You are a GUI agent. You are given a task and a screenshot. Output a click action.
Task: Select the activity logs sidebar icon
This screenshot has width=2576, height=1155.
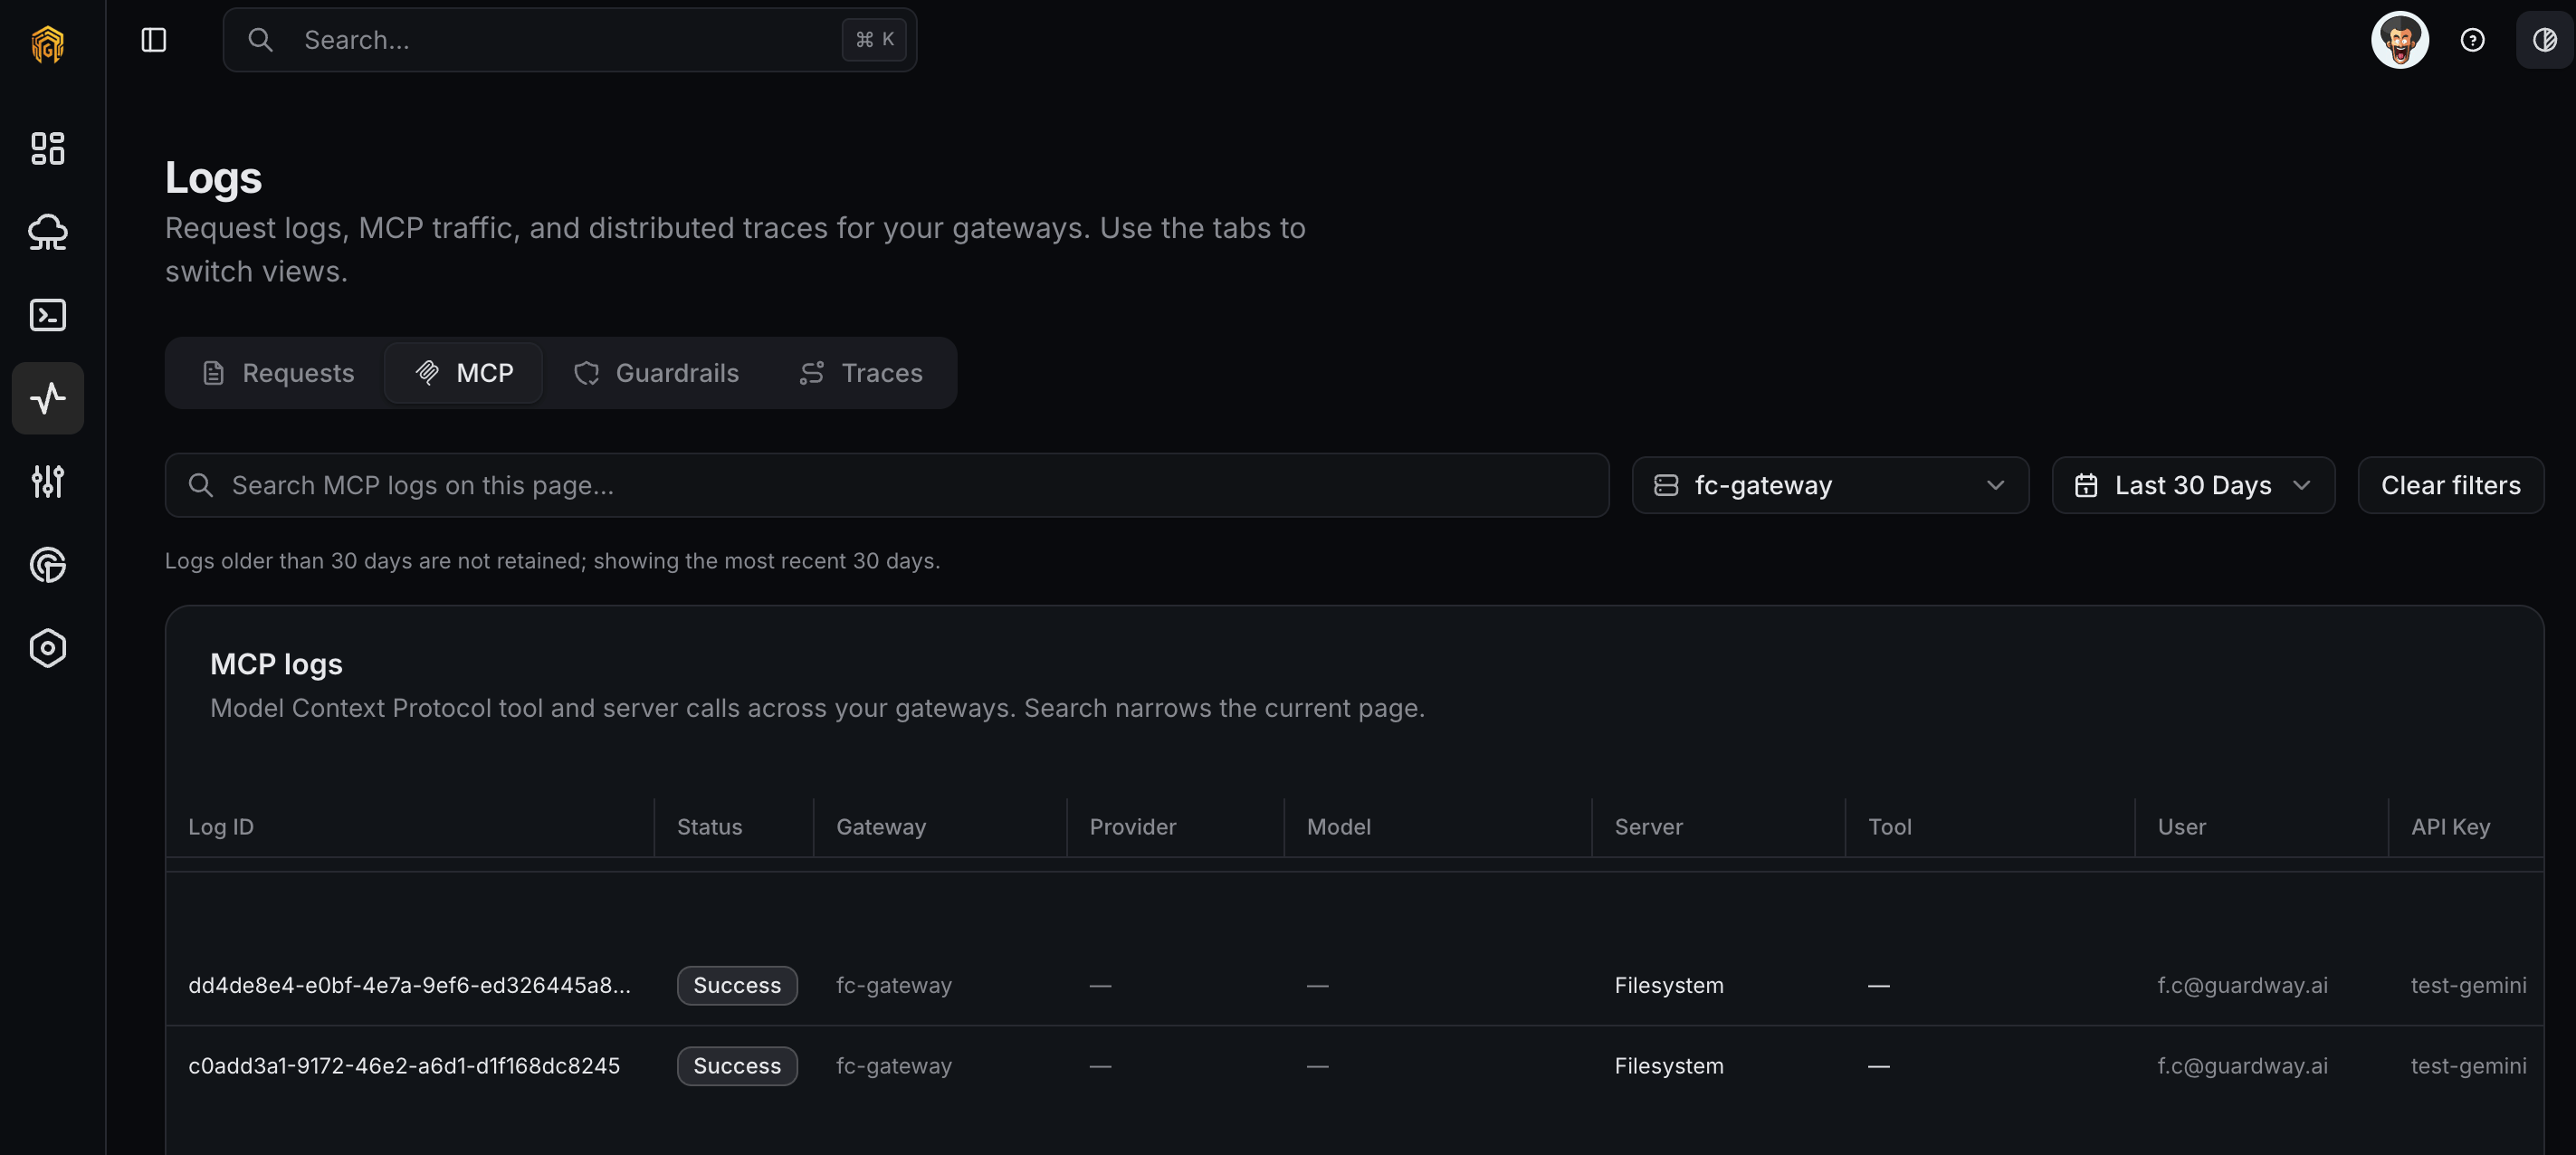[x=48, y=398]
